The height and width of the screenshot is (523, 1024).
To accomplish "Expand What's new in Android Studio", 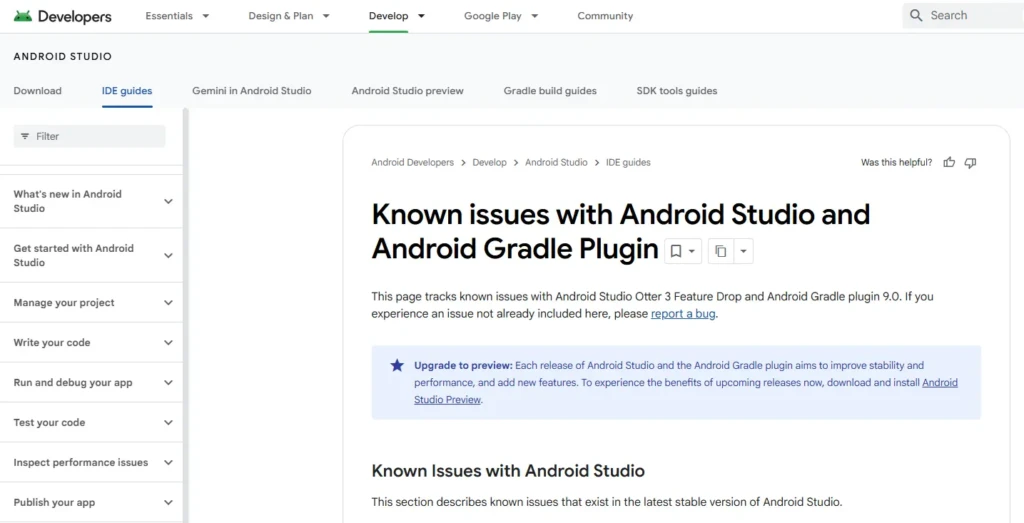I will [x=93, y=201].
